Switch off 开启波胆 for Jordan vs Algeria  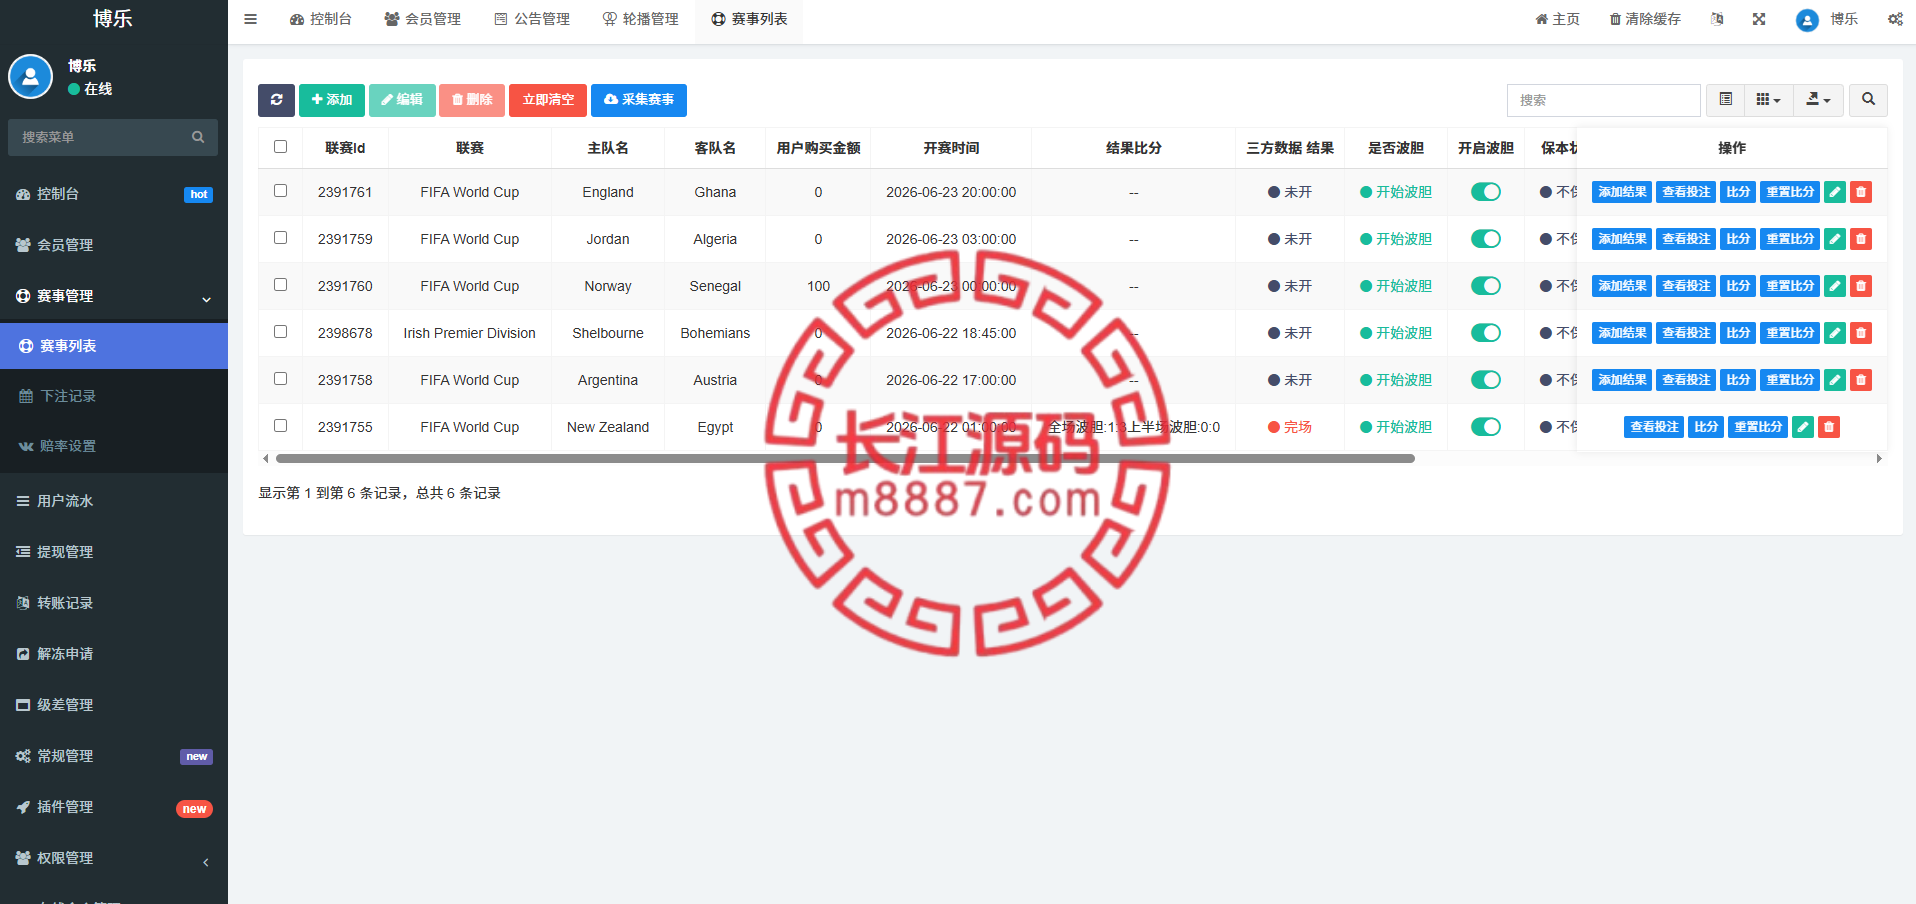pyautogui.click(x=1486, y=239)
